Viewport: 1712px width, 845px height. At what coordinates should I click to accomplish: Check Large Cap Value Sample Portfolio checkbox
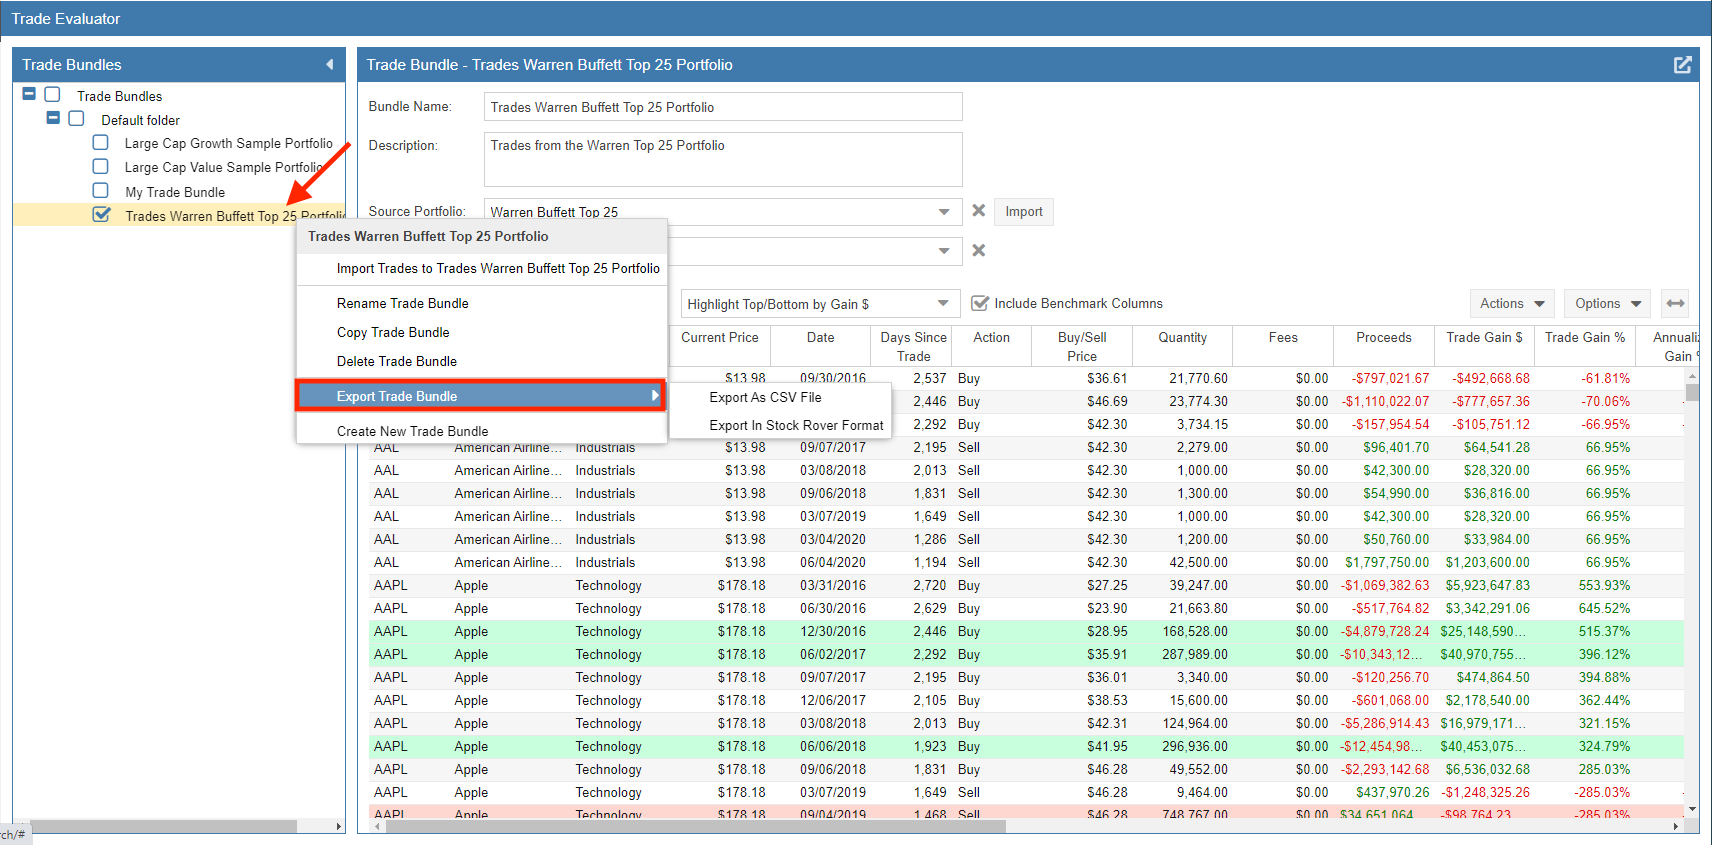(x=101, y=166)
